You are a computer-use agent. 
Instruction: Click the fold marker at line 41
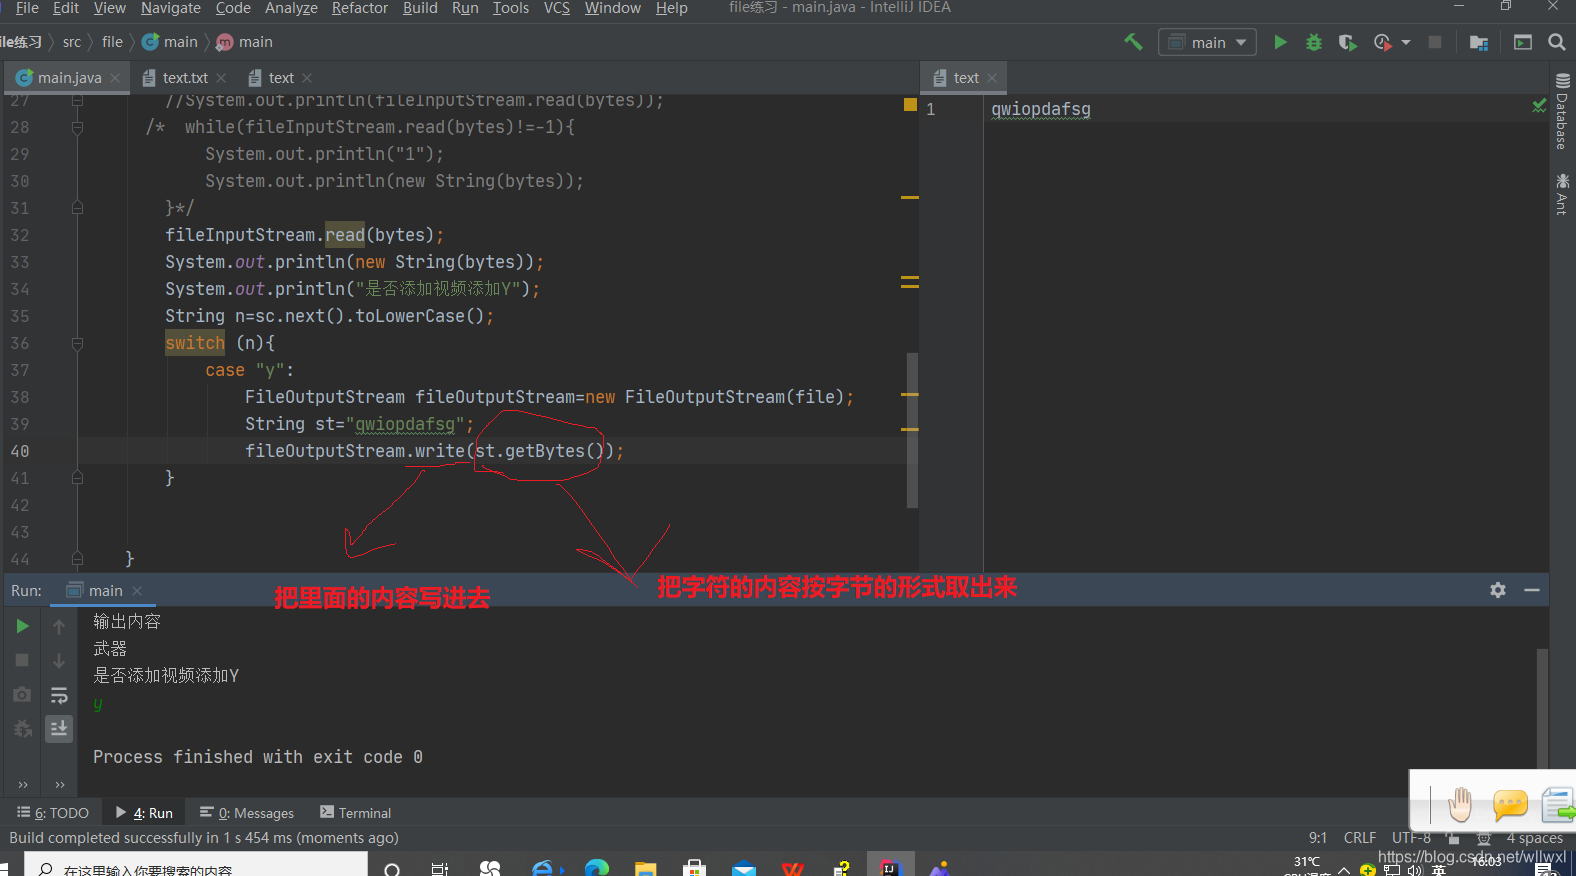pyautogui.click(x=77, y=478)
